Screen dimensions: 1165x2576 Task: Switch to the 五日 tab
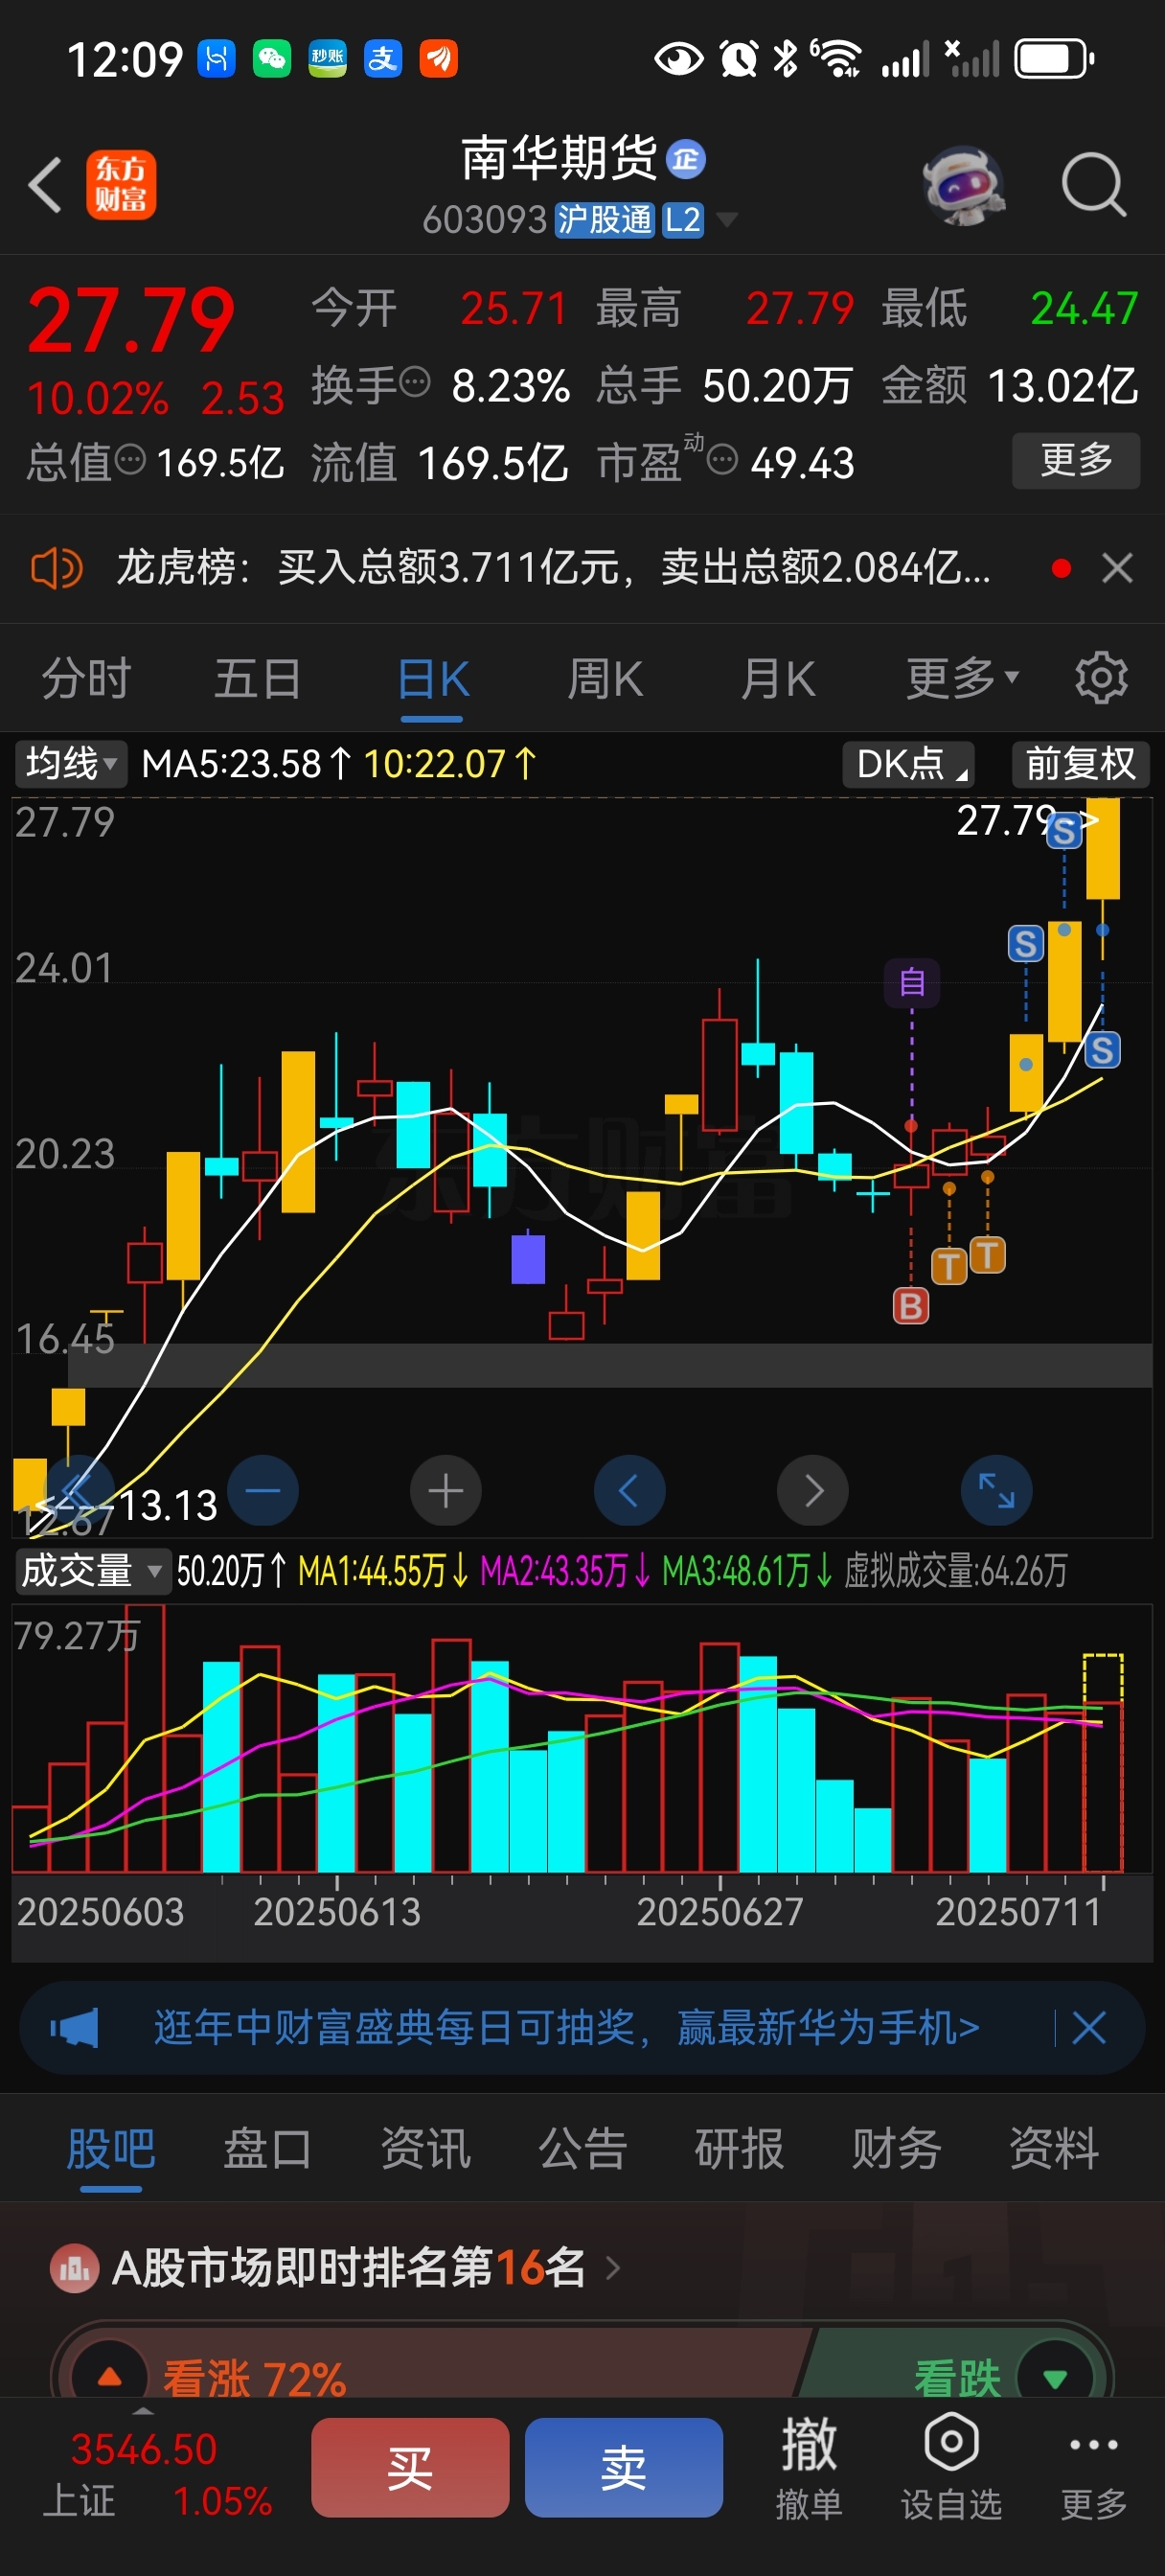[258, 678]
